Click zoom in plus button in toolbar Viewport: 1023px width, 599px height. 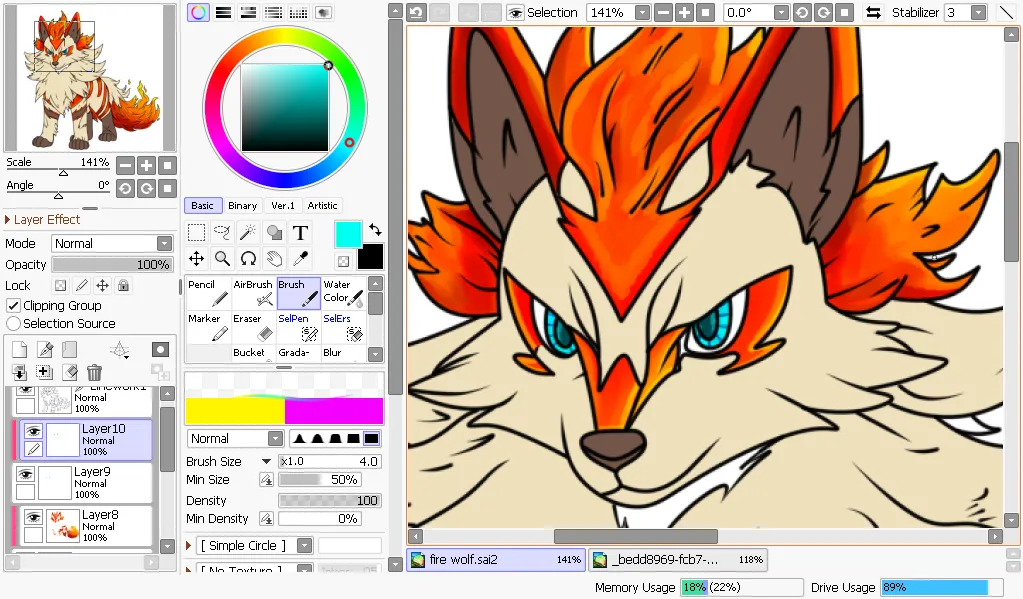(x=684, y=12)
